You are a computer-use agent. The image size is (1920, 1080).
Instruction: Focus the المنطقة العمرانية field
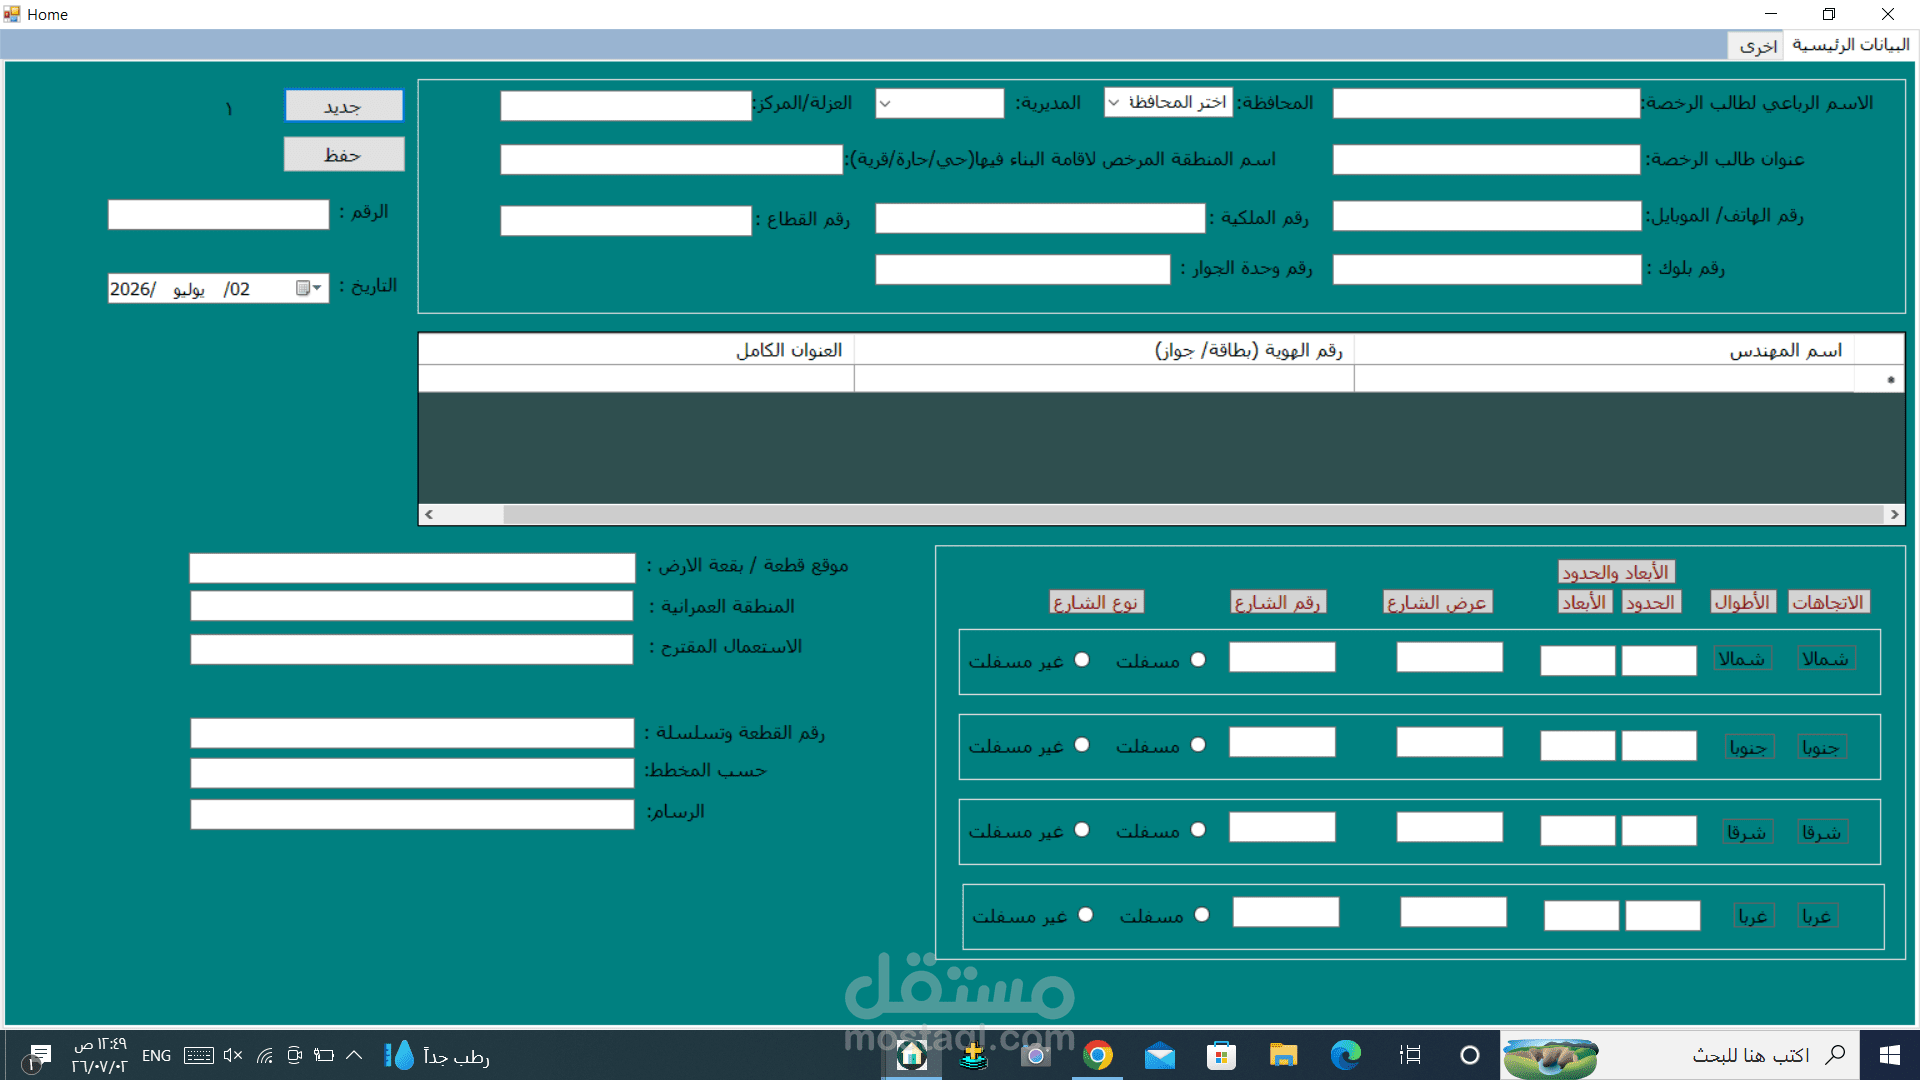pyautogui.click(x=412, y=606)
